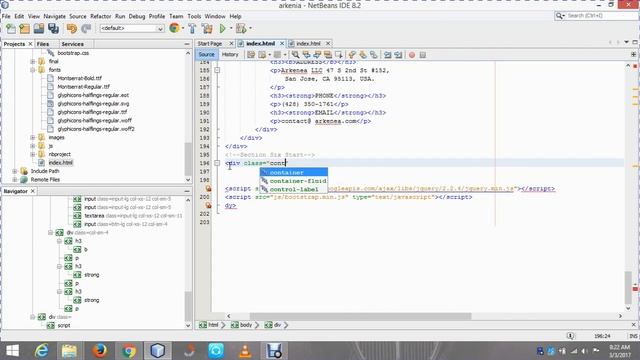Click the editor Back navigation icon
This screenshot has height=360, width=640.
[262, 55]
